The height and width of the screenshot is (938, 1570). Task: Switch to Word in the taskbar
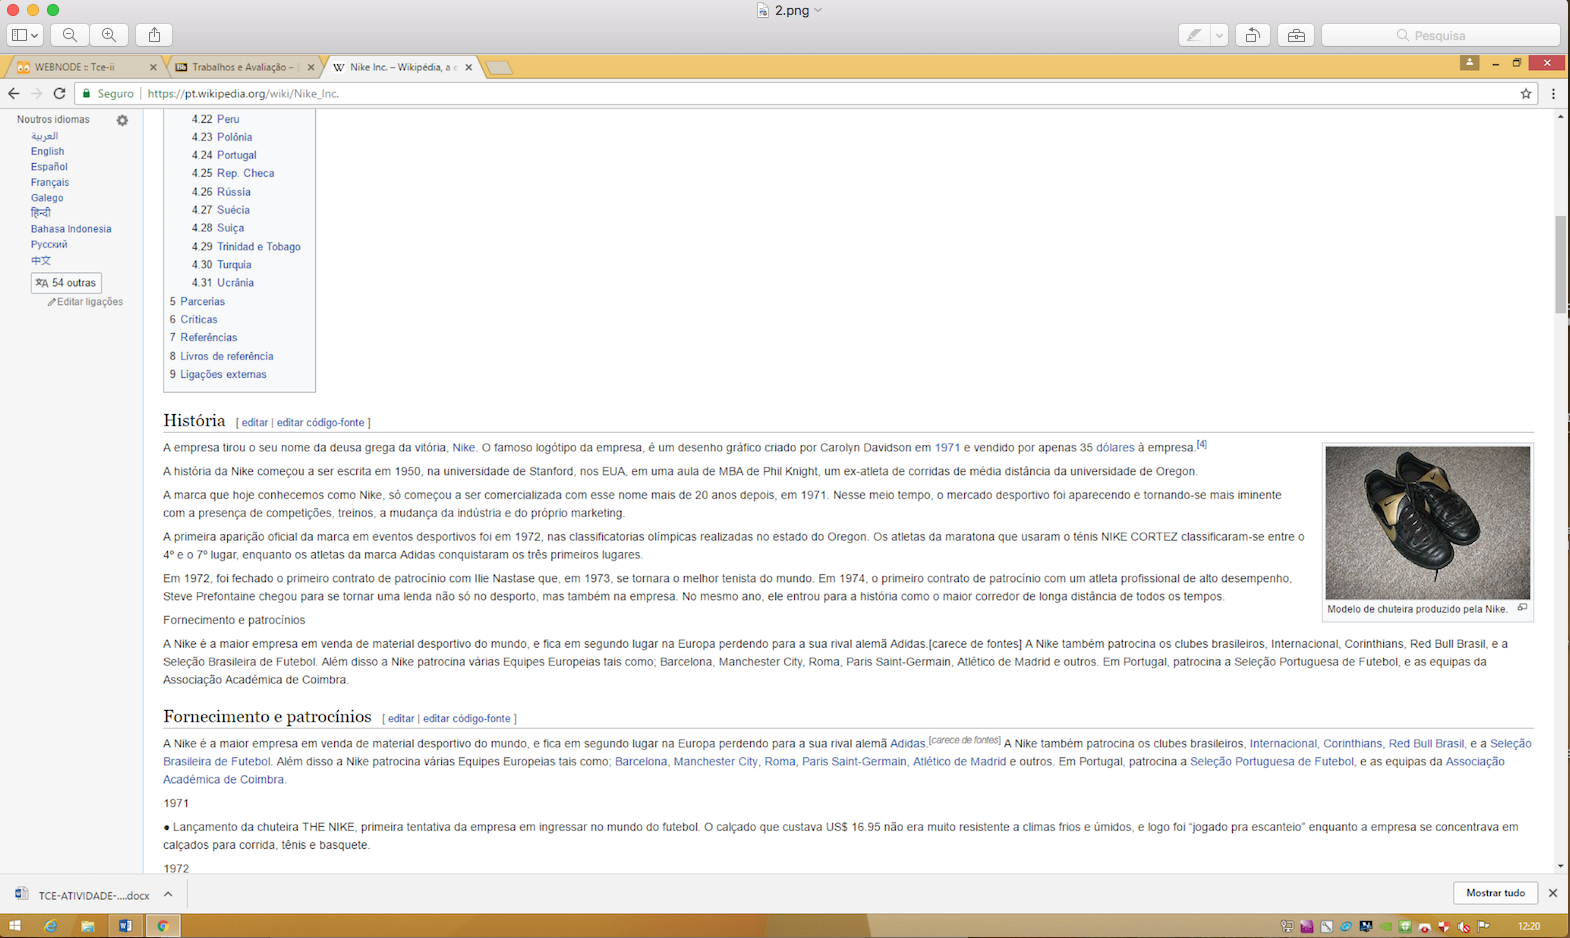pos(125,926)
